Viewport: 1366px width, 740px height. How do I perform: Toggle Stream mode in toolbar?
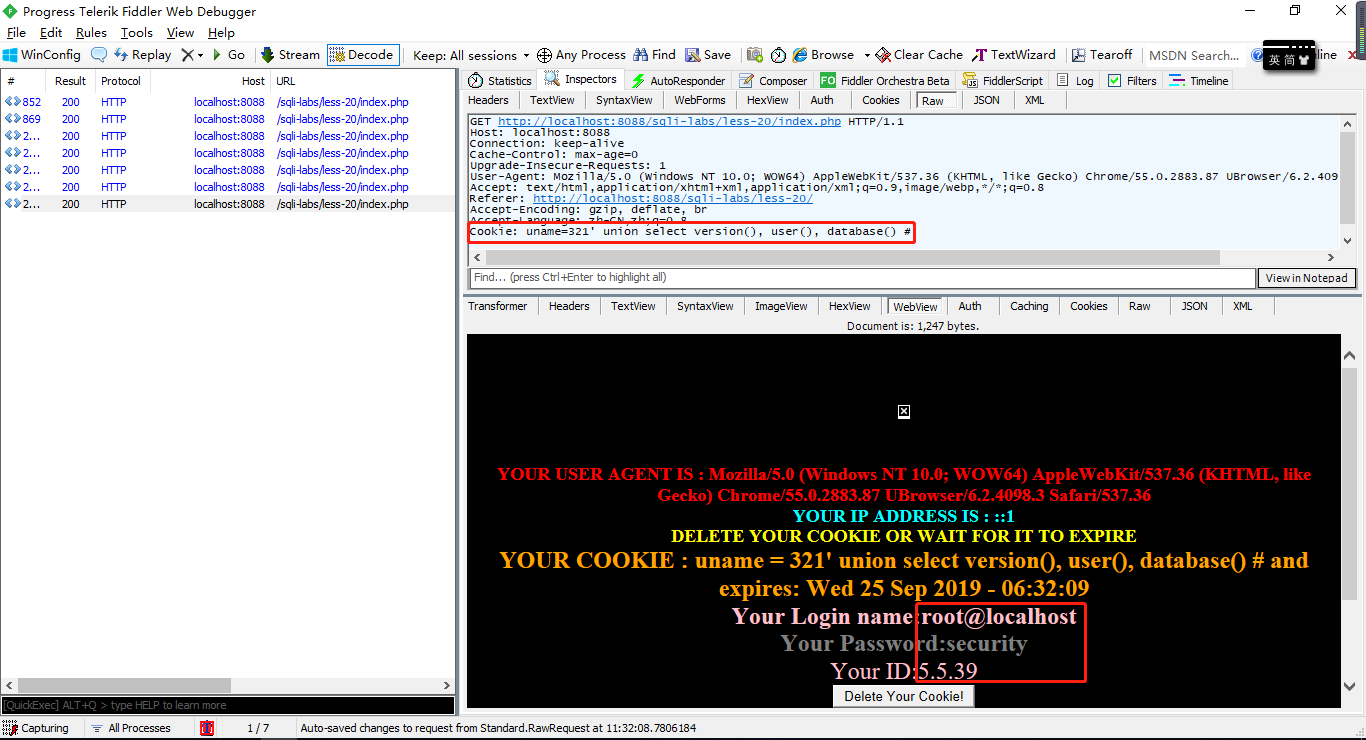point(290,55)
